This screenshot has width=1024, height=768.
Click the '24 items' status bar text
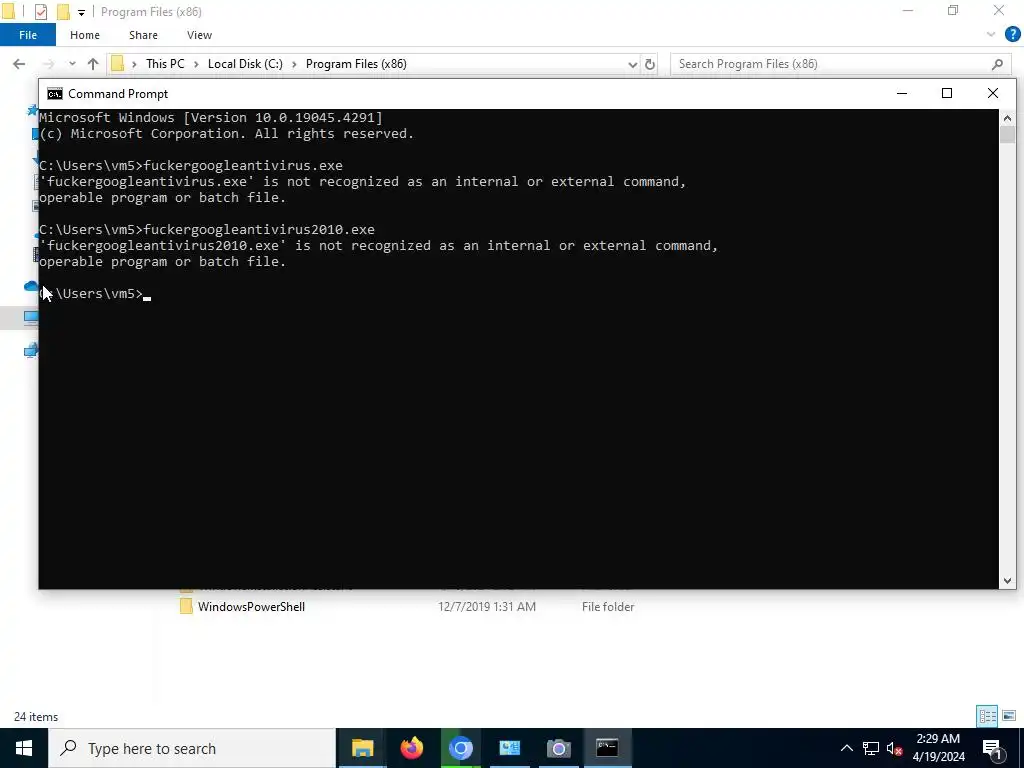tap(36, 717)
